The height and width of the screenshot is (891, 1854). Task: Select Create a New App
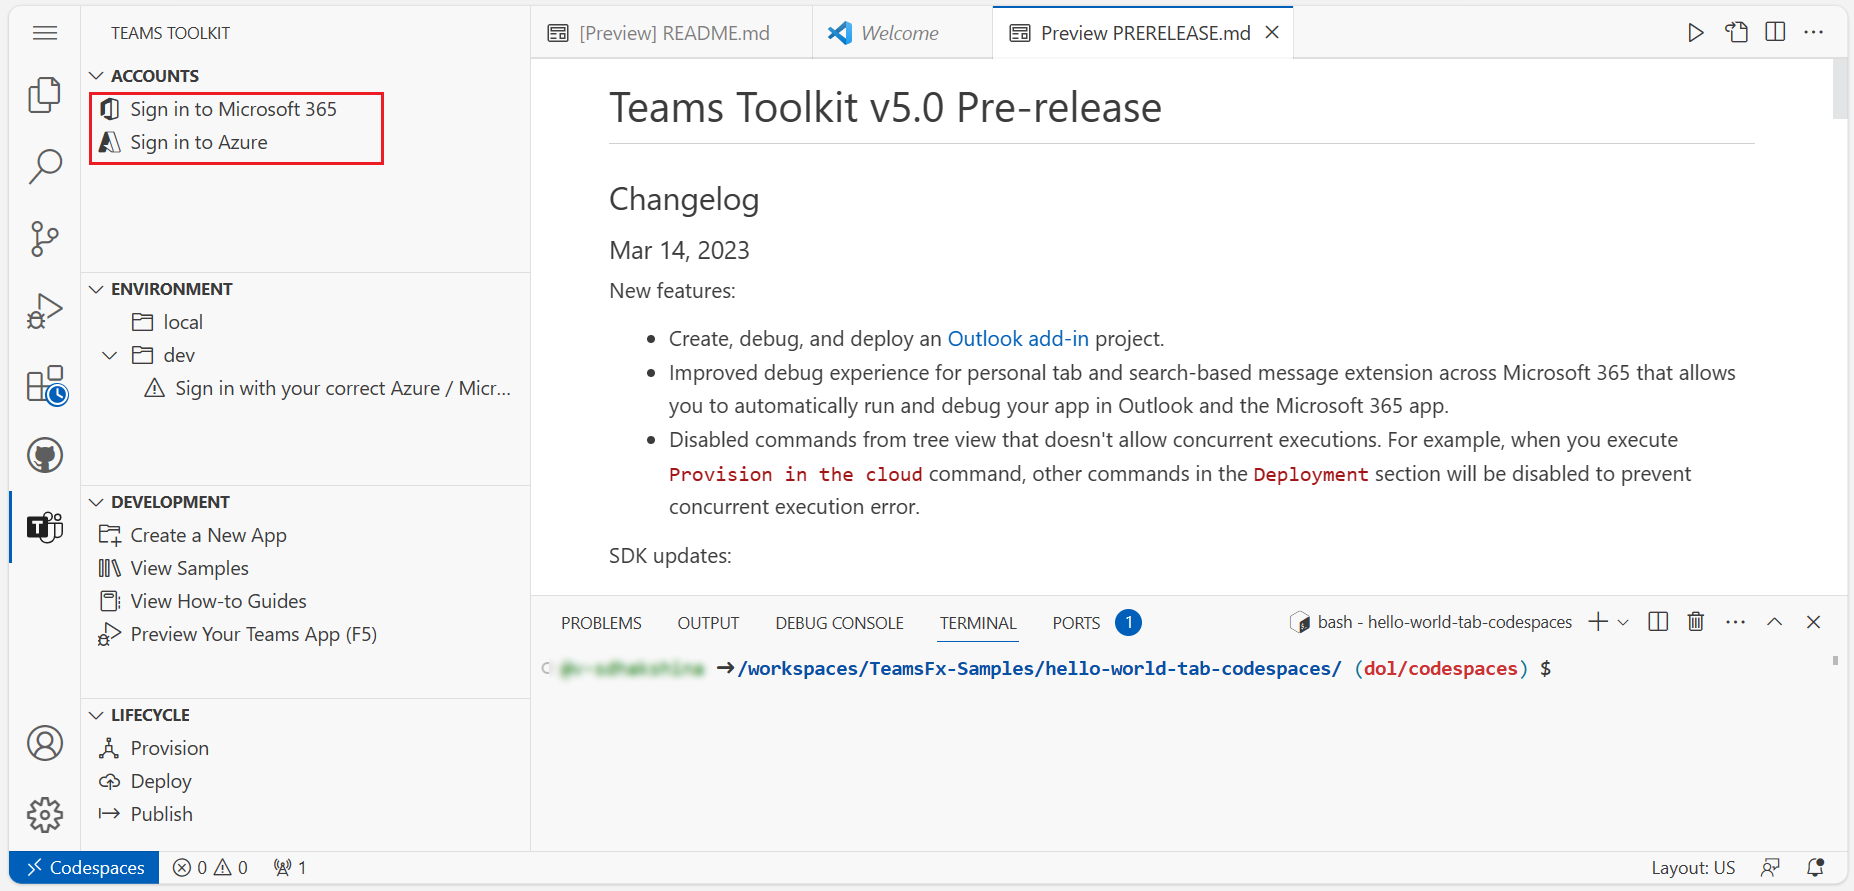coord(208,535)
